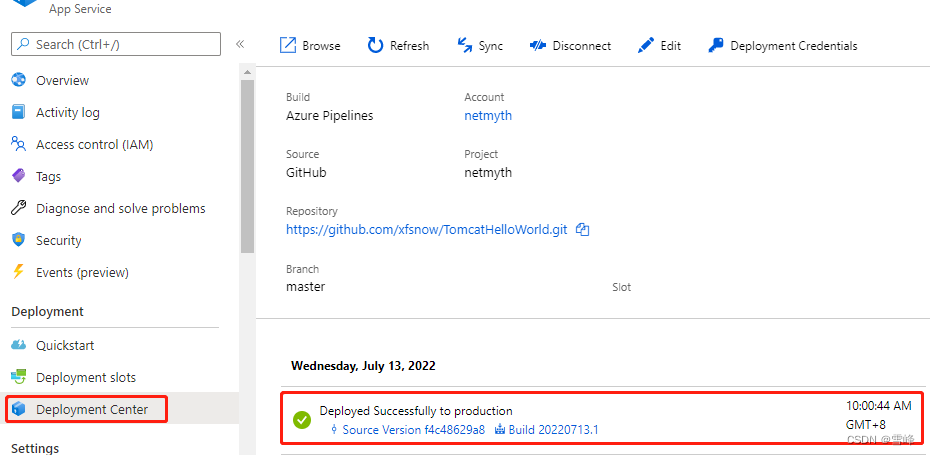Click the Disconnect plug icon
This screenshot has width=930, height=455.
(538, 46)
